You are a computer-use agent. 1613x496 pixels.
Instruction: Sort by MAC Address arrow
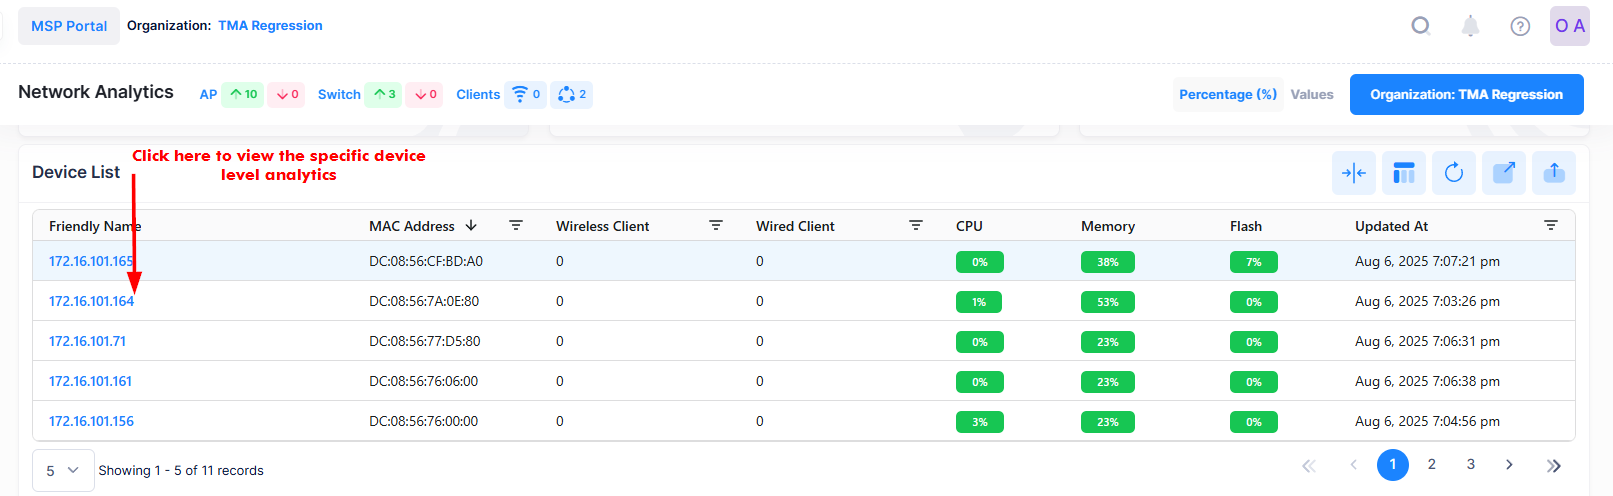coord(471,226)
